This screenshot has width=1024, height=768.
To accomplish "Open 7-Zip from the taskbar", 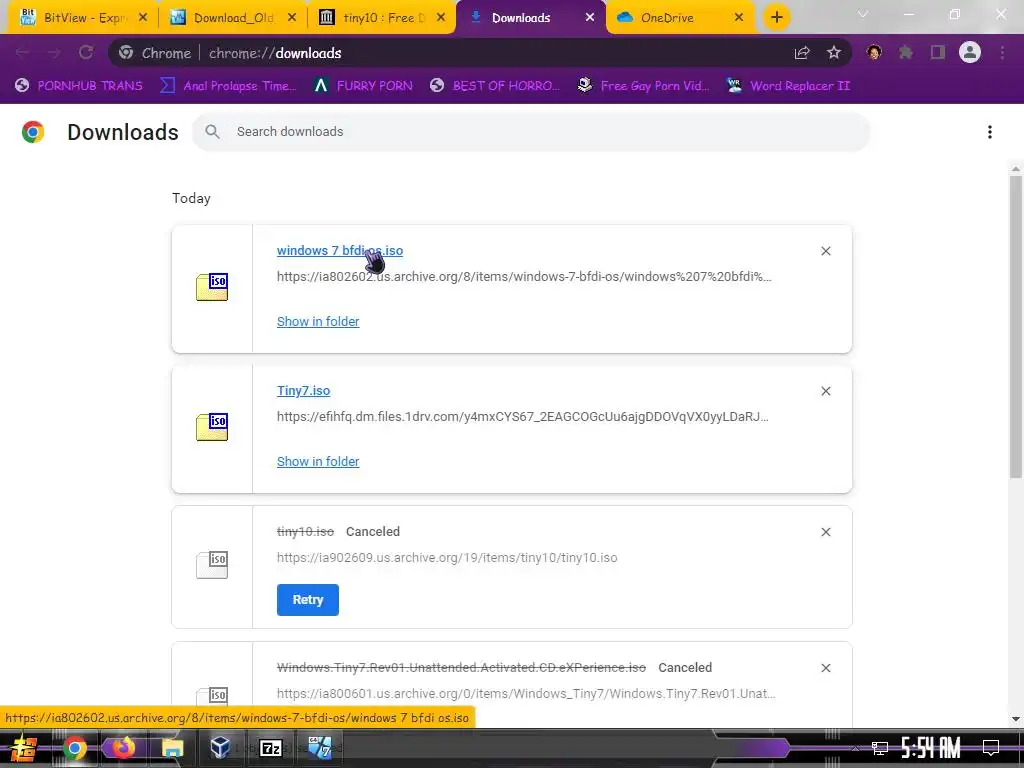I will [x=270, y=748].
